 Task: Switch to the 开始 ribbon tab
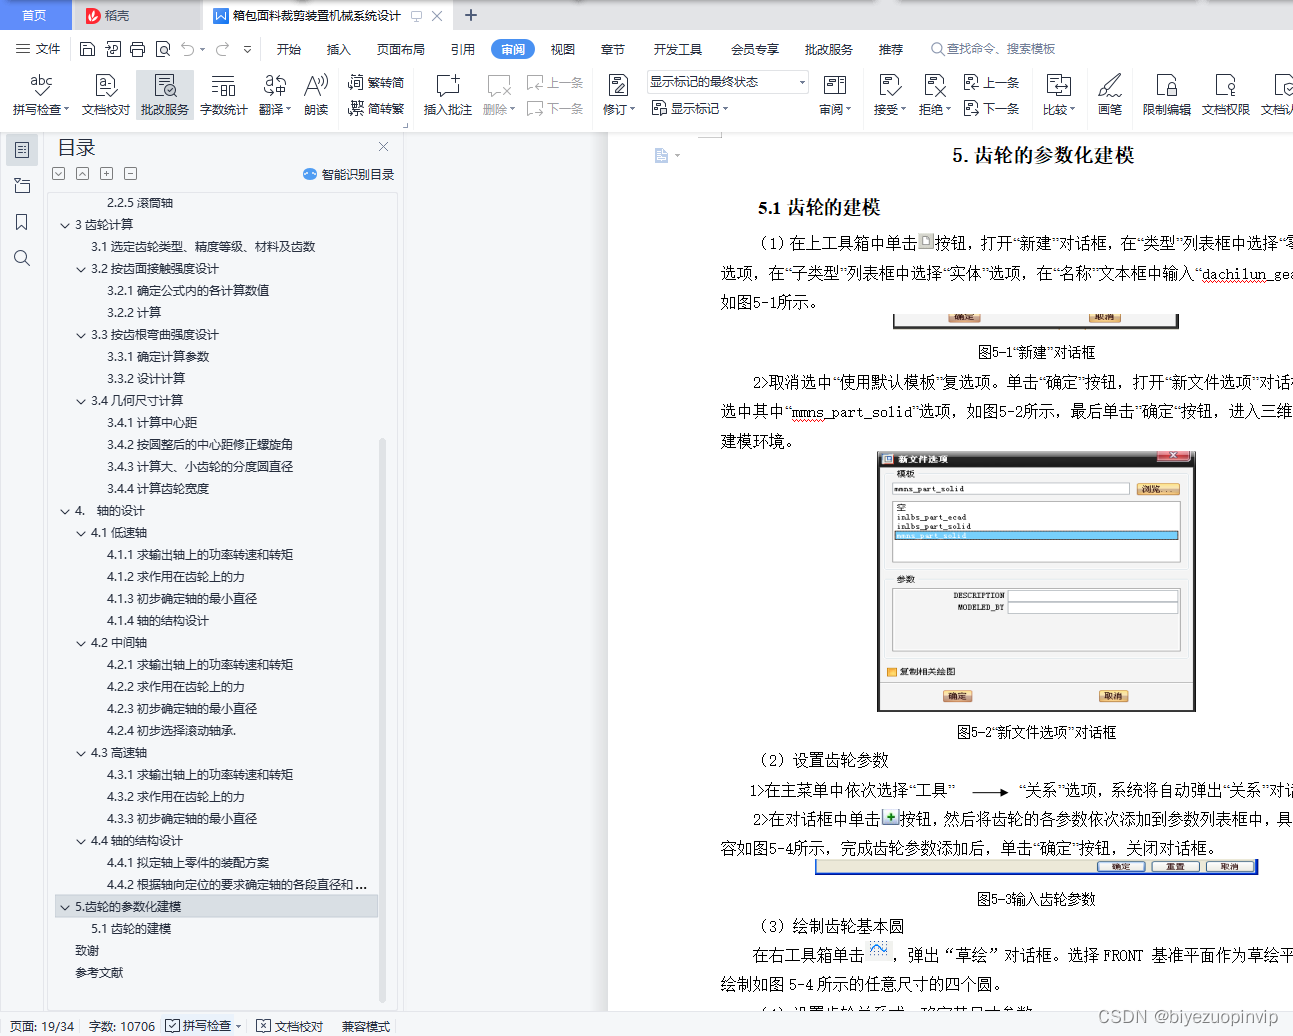tap(289, 49)
